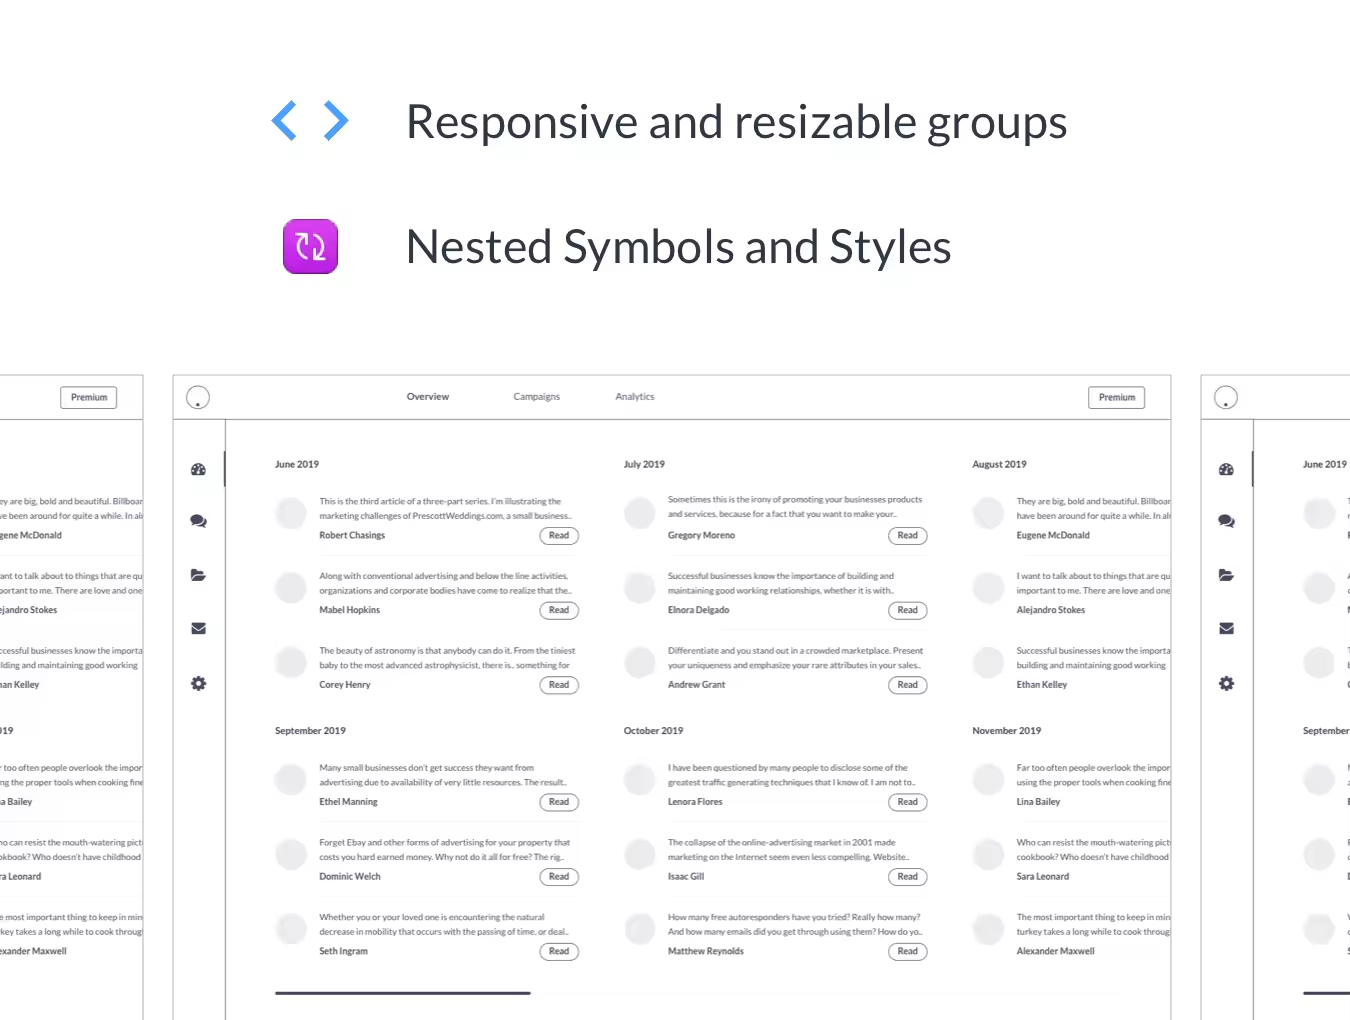Open the envelope mail icon in center sidebar
The width and height of the screenshot is (1350, 1020).
click(198, 629)
